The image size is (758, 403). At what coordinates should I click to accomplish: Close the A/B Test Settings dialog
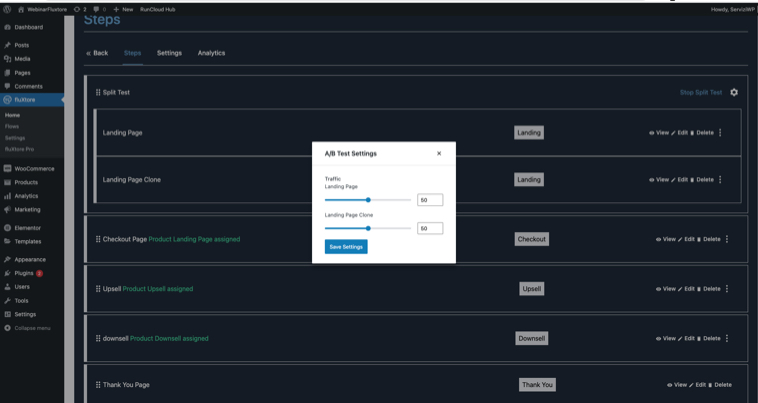pyautogui.click(x=438, y=154)
